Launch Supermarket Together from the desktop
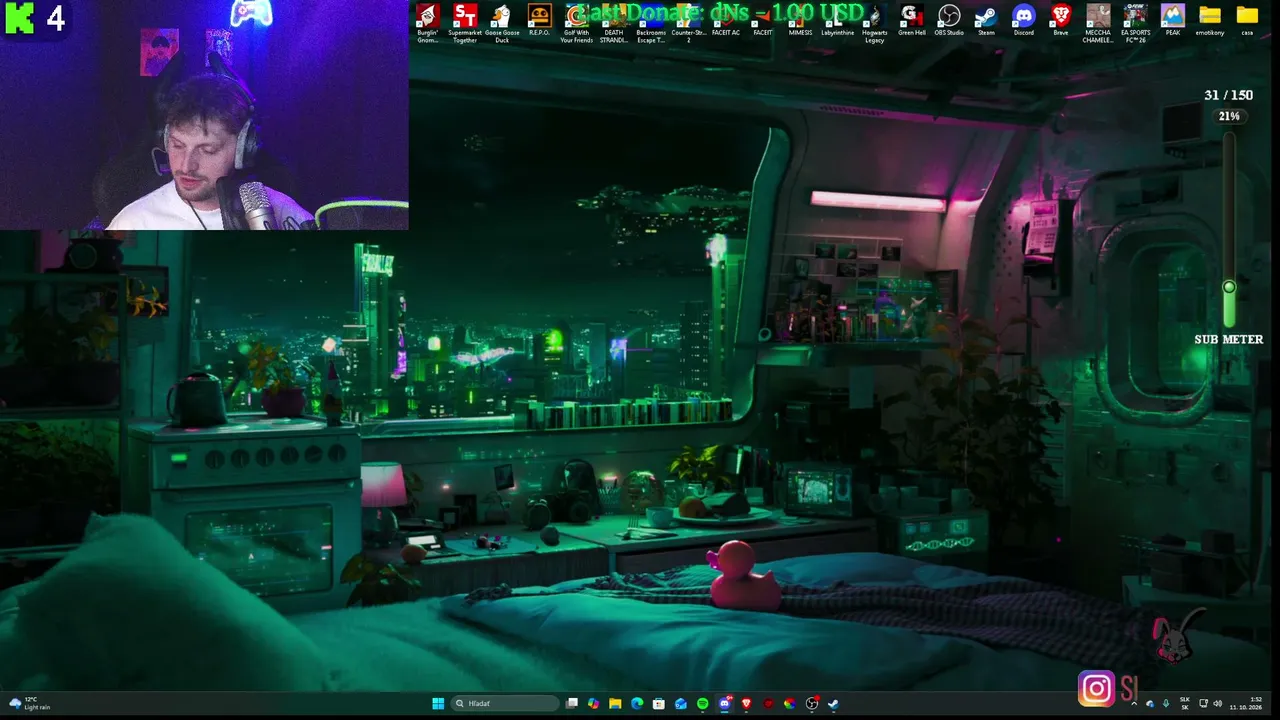 (x=465, y=23)
